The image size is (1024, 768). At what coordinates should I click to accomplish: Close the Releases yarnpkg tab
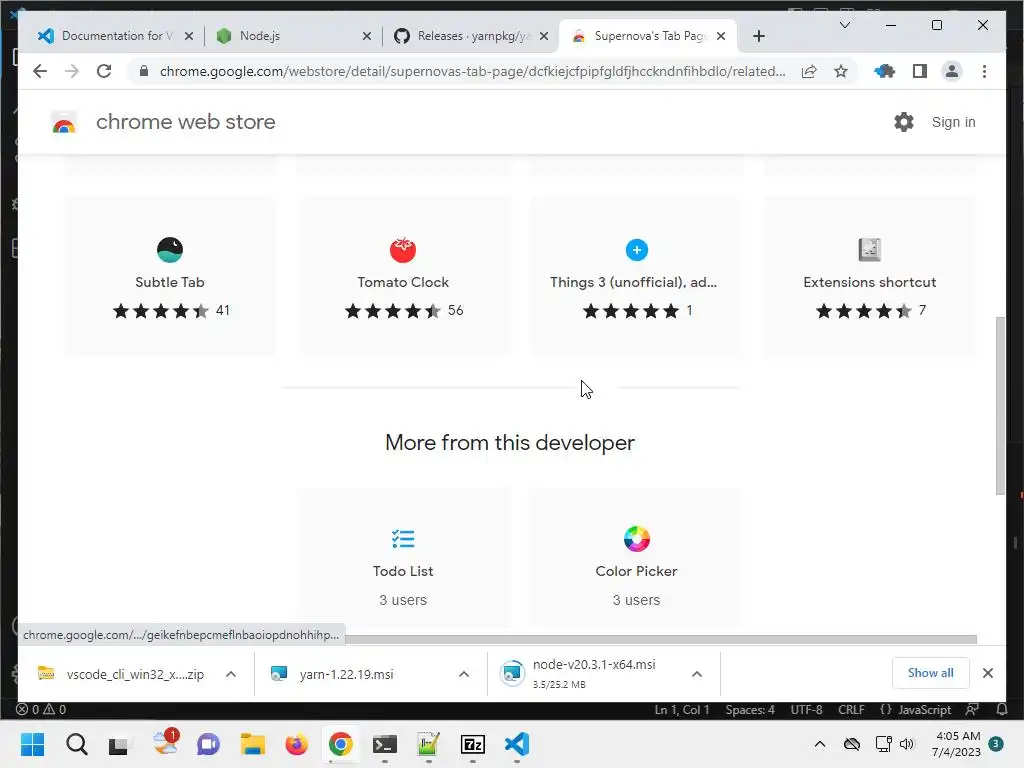[x=544, y=36]
